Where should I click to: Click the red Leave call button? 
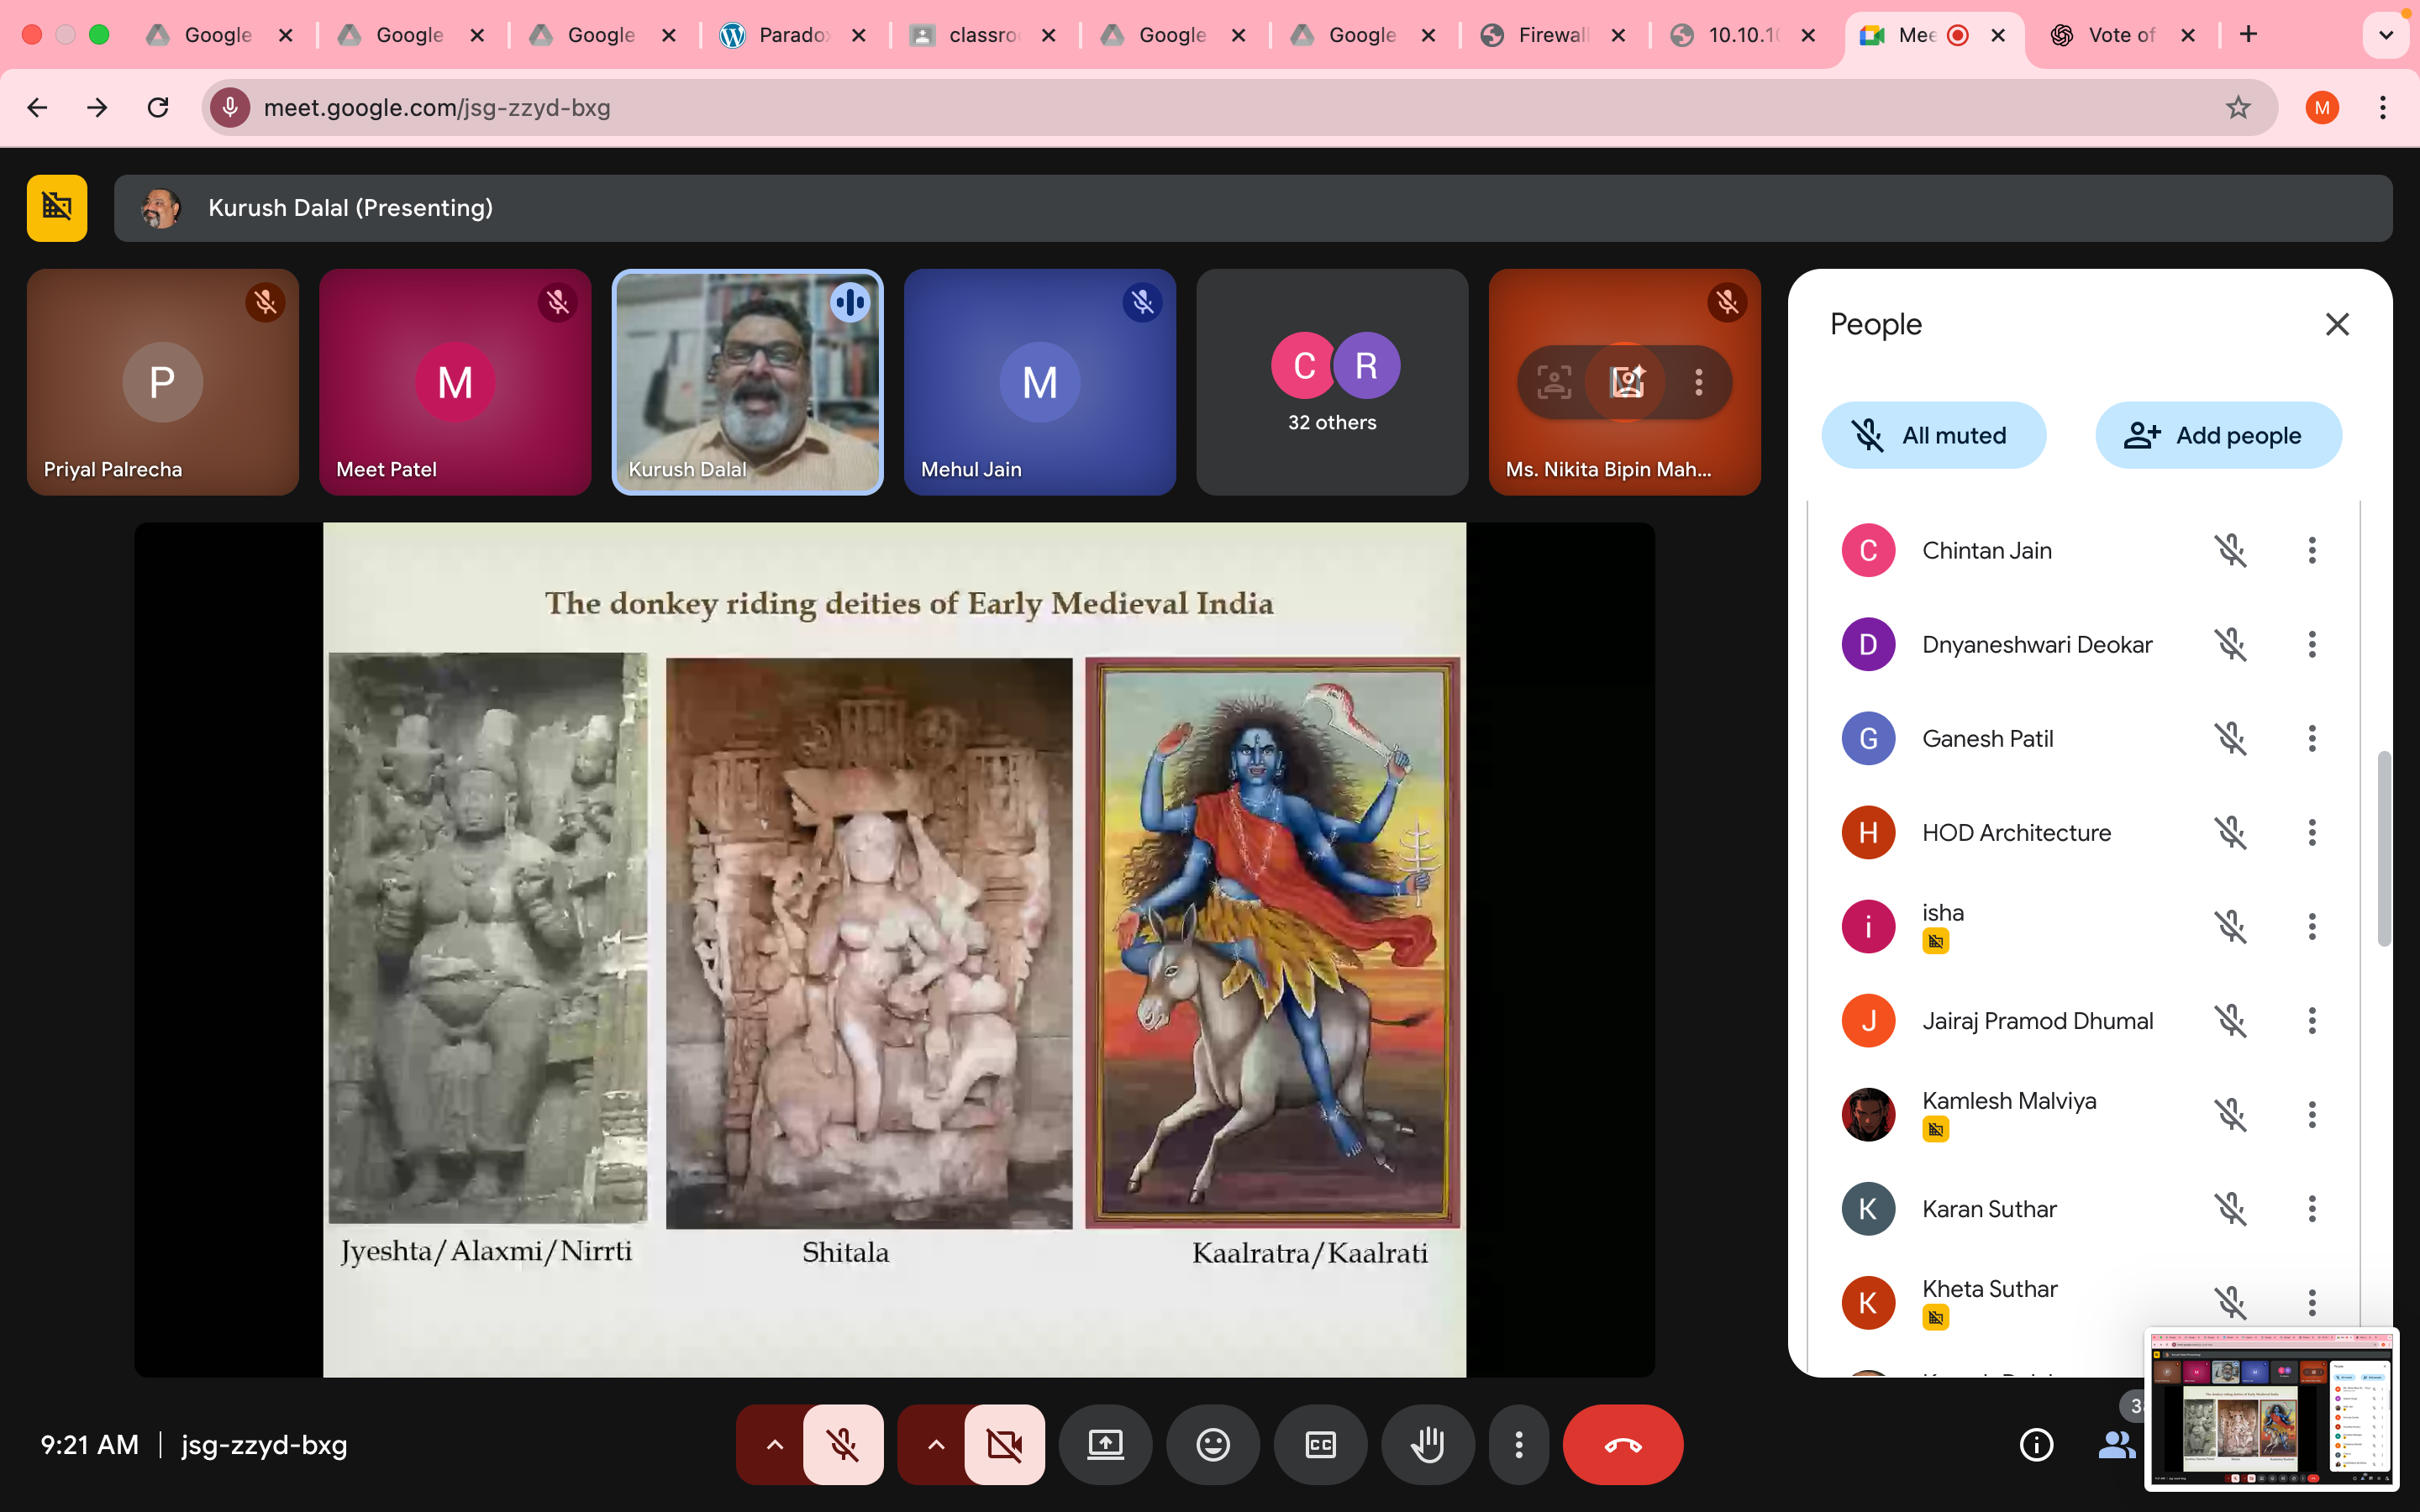point(1622,1444)
